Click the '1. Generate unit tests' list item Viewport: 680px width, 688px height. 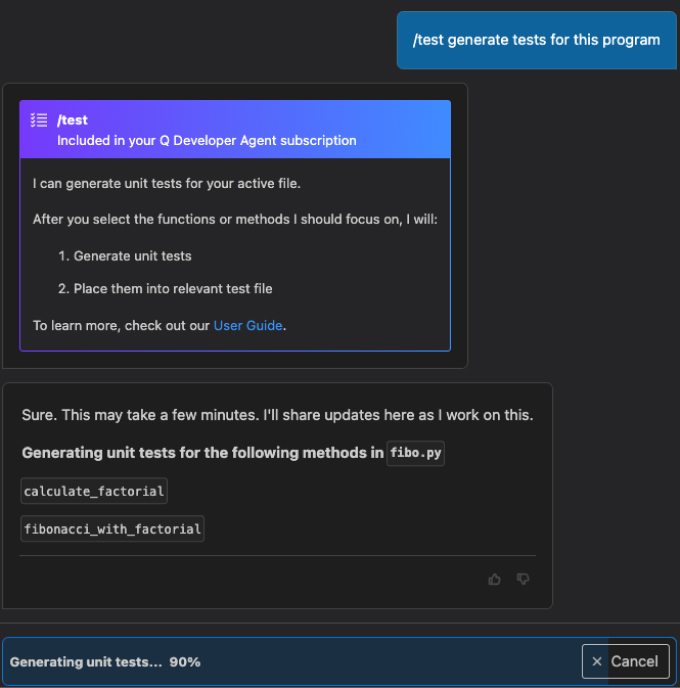pyautogui.click(x=125, y=256)
